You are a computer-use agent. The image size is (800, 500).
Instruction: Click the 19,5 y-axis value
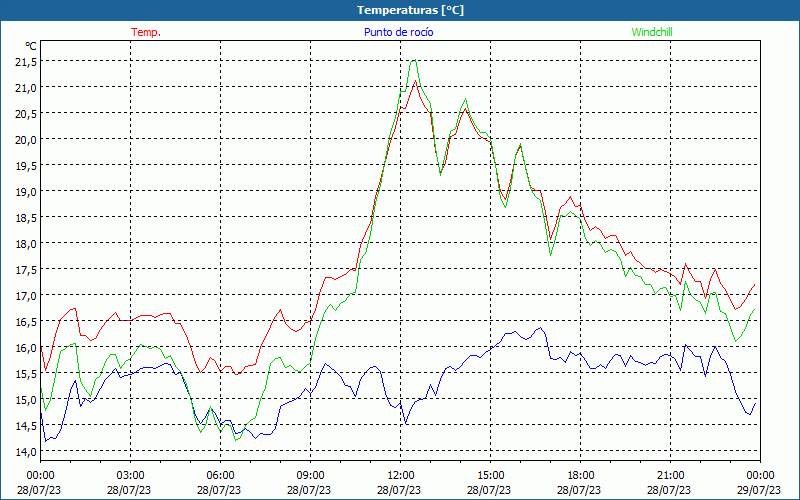(x=26, y=166)
